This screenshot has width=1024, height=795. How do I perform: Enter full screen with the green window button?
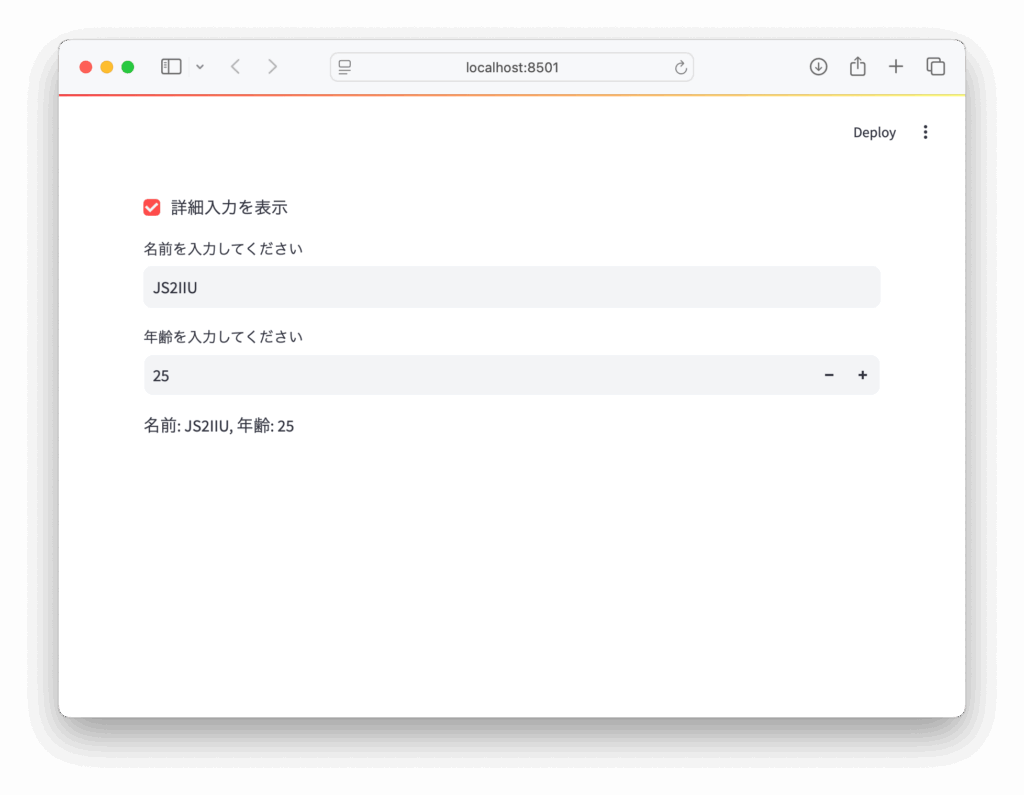coord(128,67)
